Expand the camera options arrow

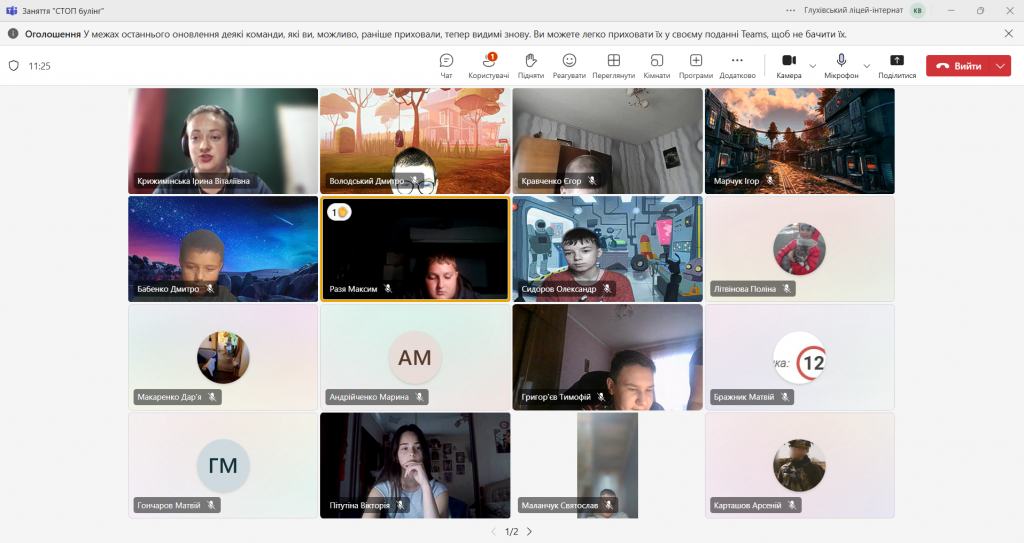click(812, 66)
